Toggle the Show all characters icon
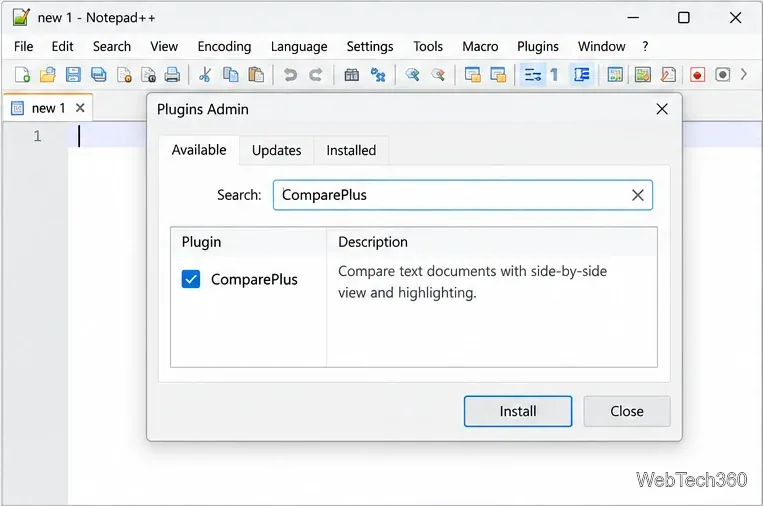Viewport: 763px width, 506px height. pos(554,74)
